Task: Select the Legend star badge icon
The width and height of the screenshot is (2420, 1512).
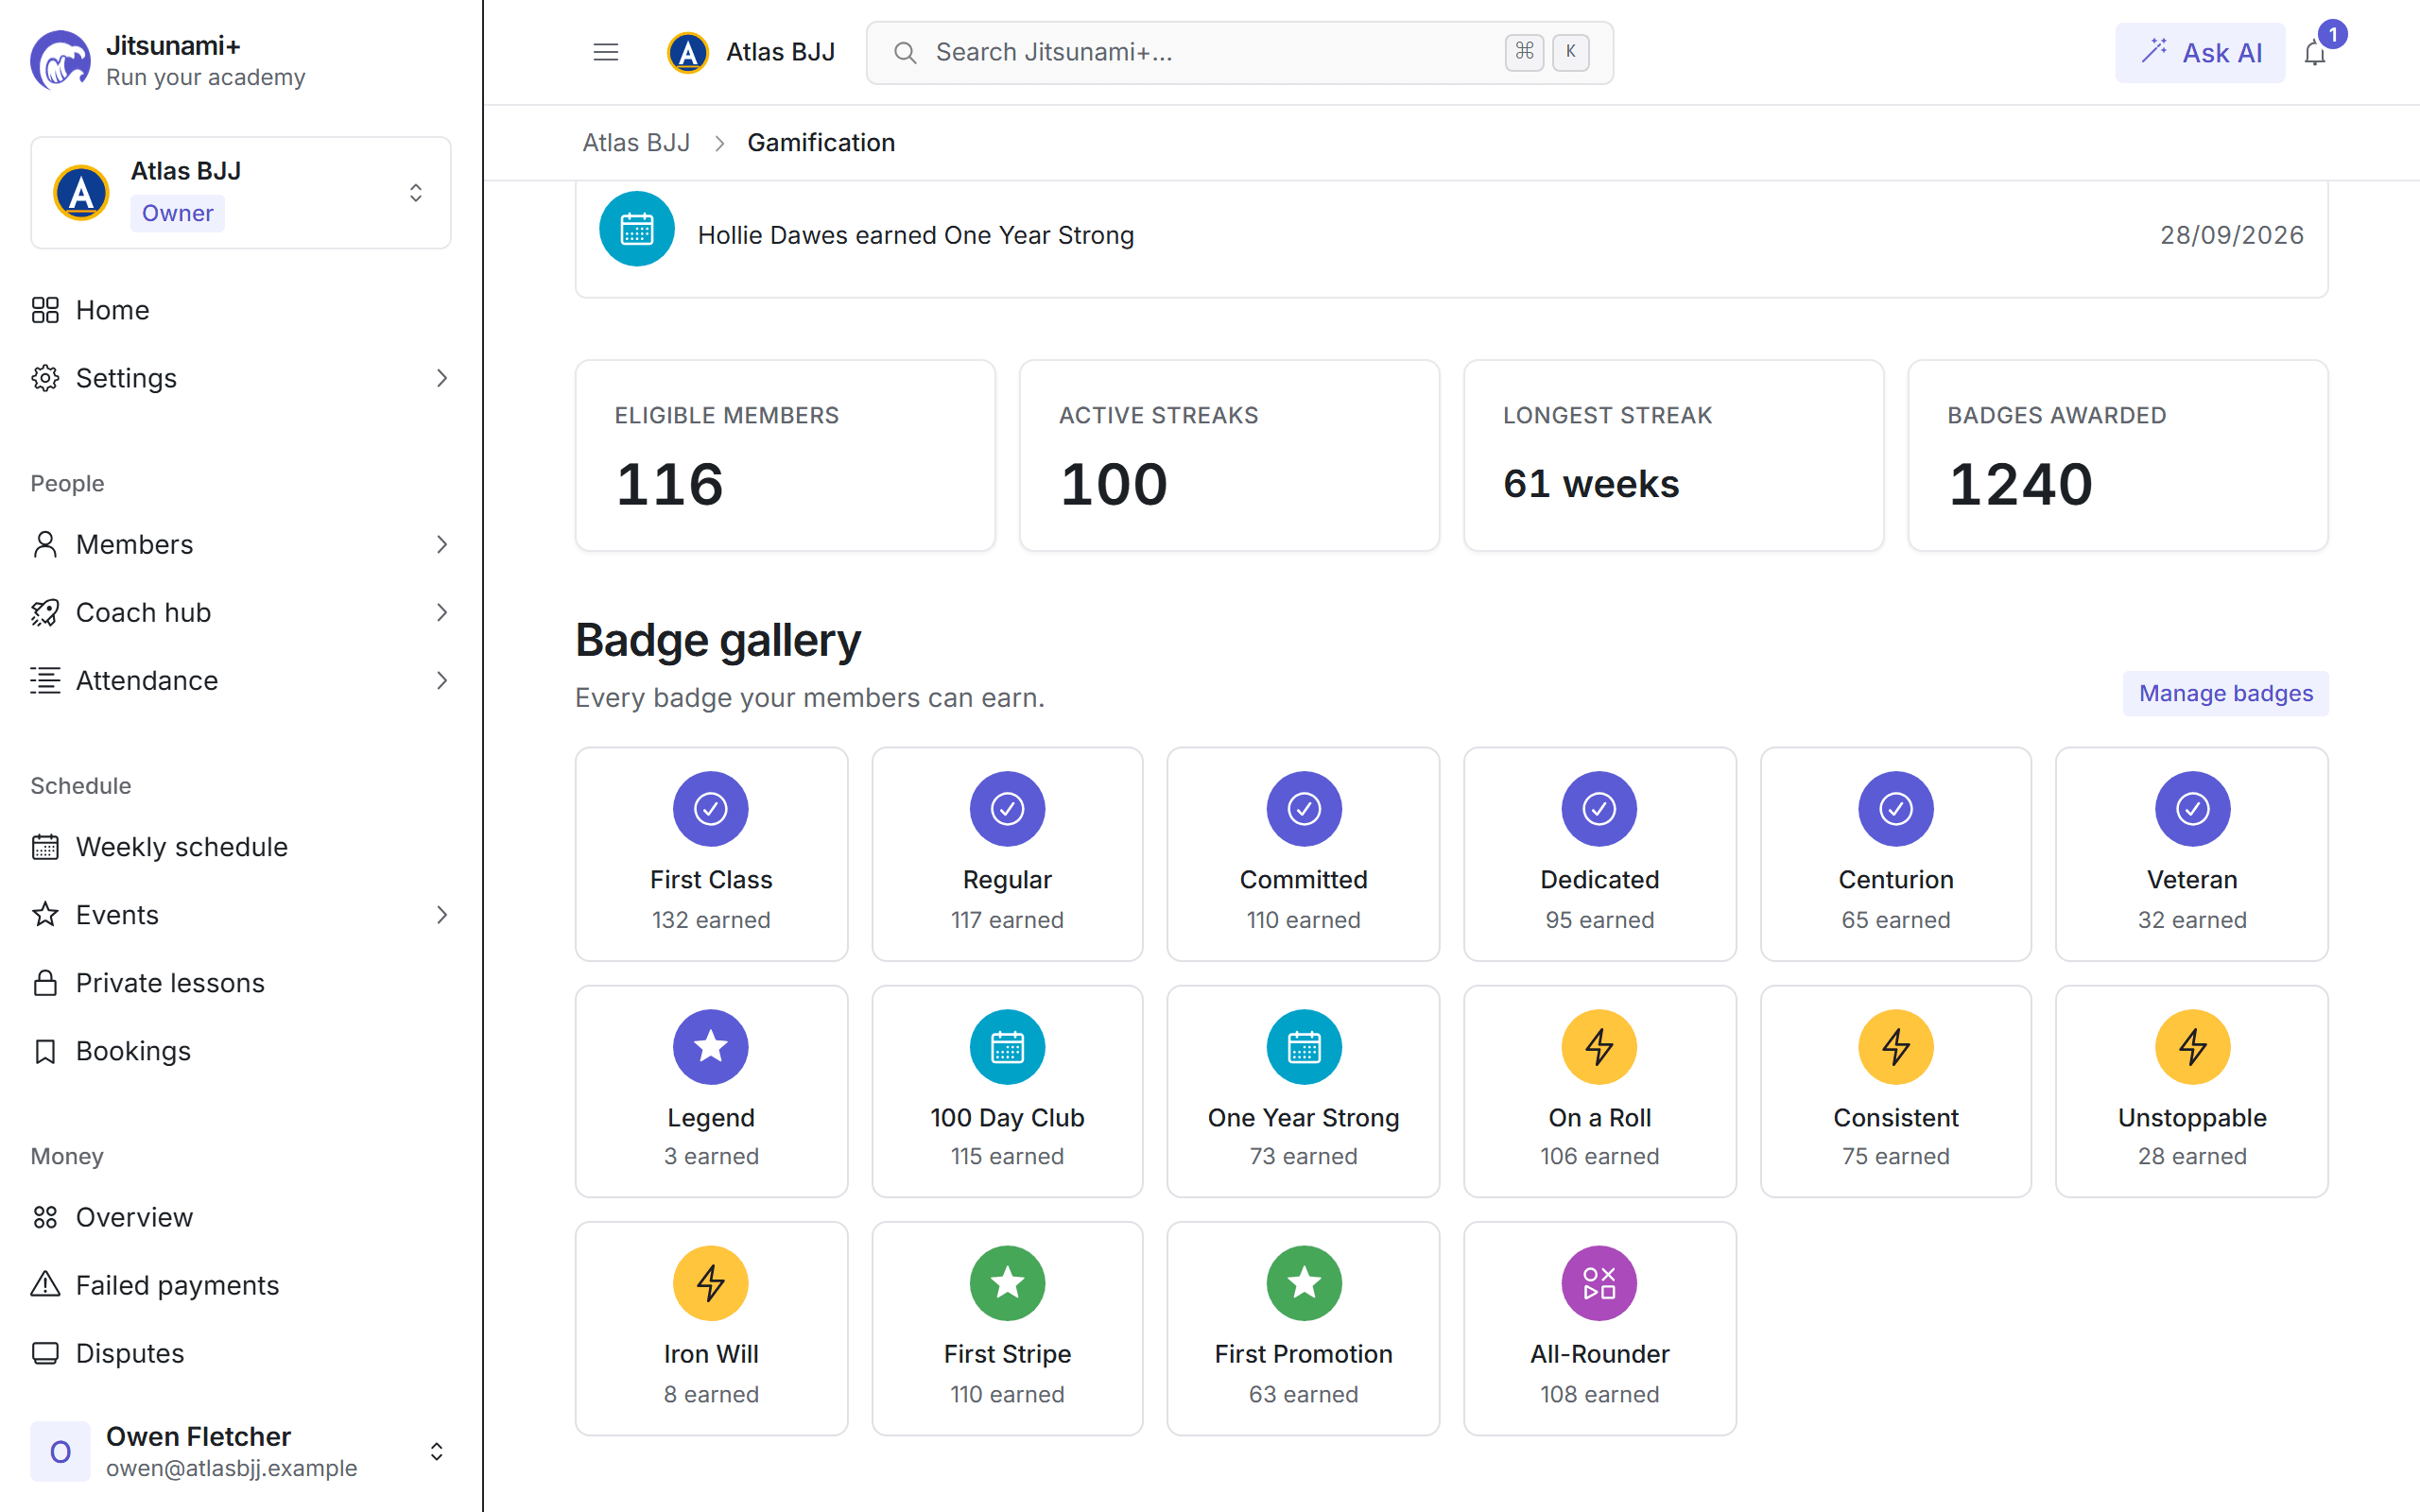Action: pos(710,1046)
